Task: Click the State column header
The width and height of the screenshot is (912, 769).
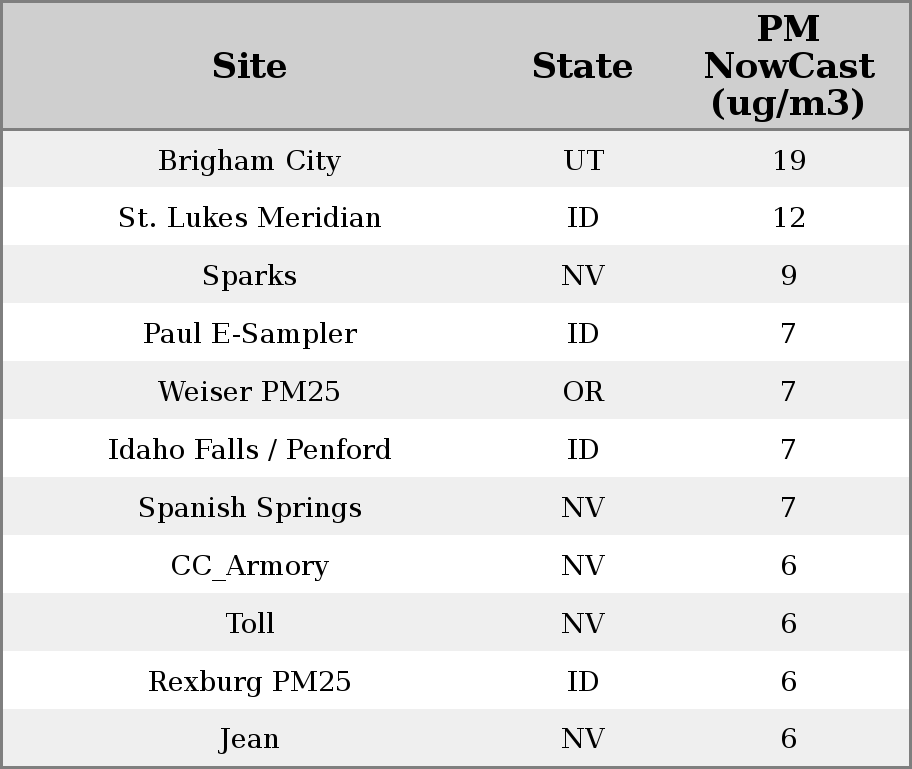Action: pyautogui.click(x=582, y=67)
